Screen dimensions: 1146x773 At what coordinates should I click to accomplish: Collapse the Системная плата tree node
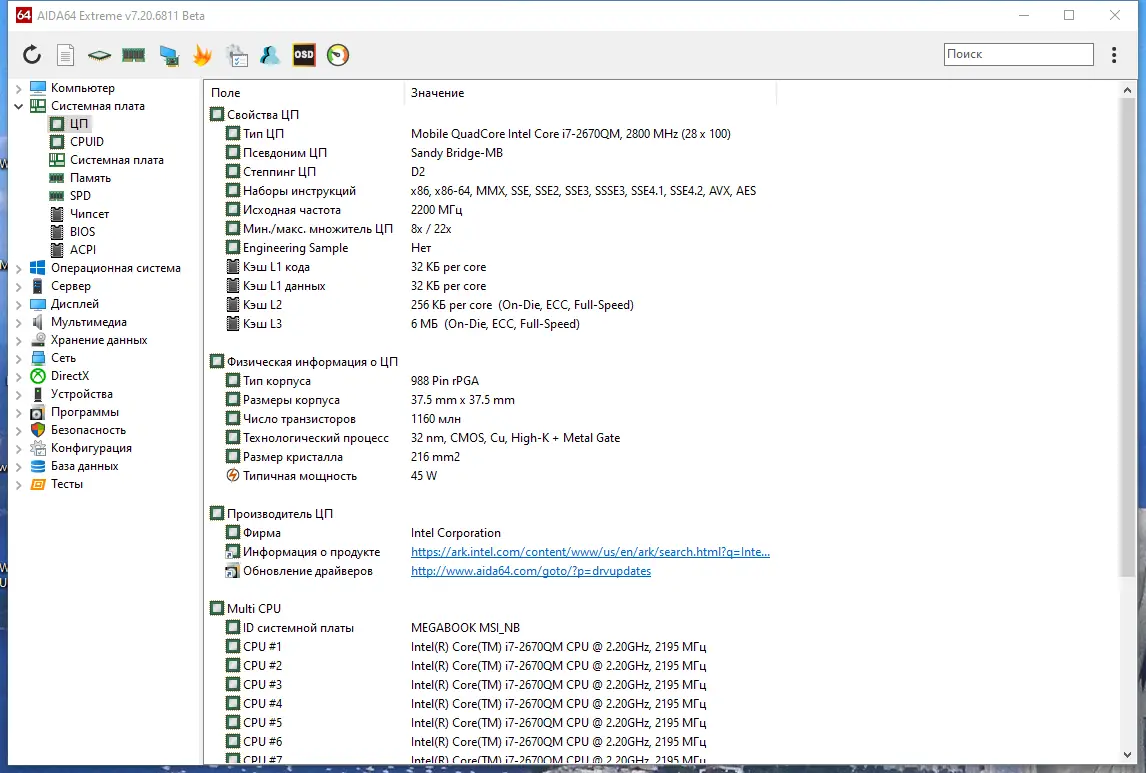[x=18, y=106]
